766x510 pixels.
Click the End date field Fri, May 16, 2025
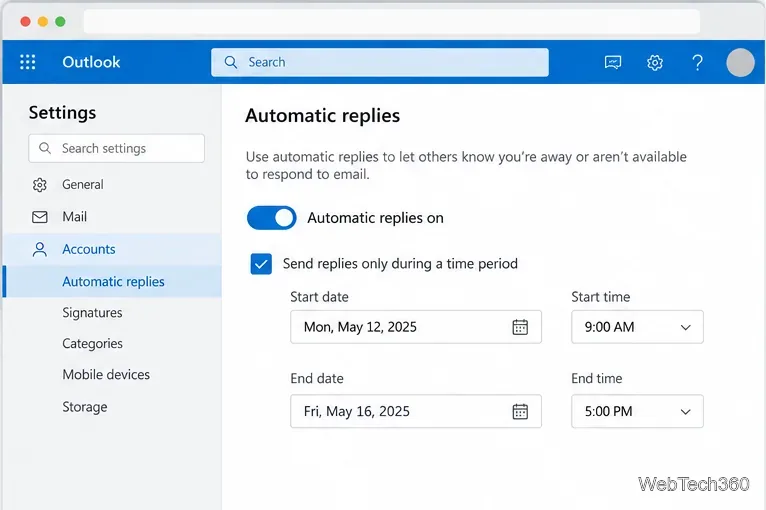pyautogui.click(x=416, y=411)
